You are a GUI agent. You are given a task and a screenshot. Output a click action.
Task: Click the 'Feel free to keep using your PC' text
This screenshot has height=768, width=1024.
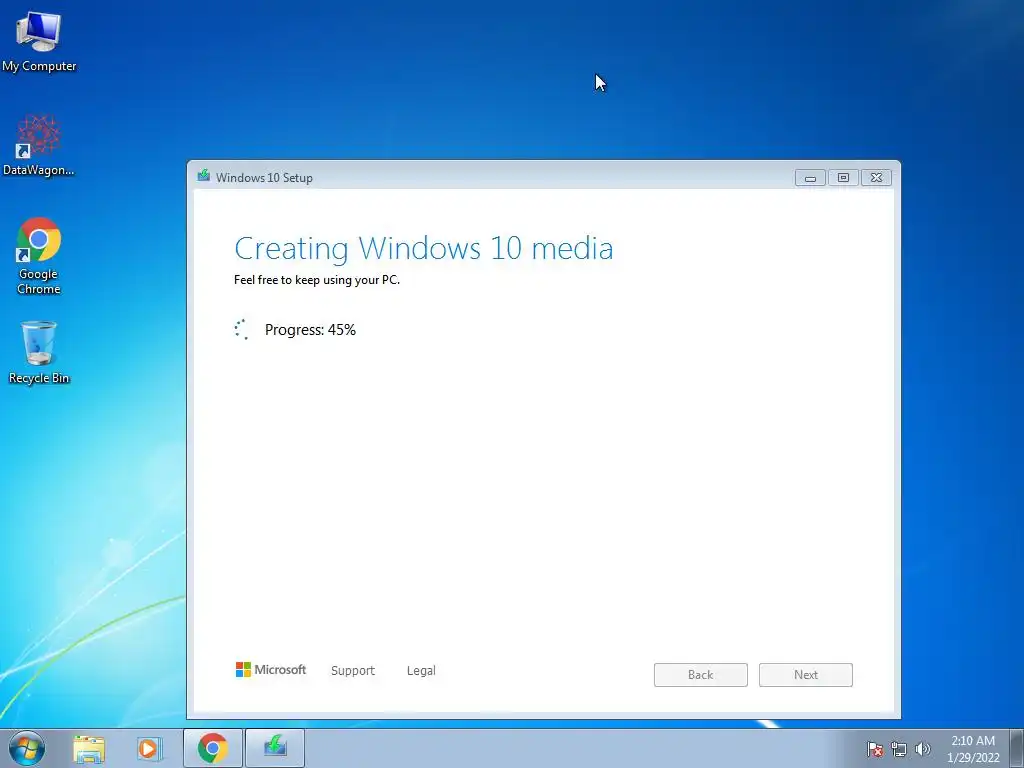pos(317,280)
